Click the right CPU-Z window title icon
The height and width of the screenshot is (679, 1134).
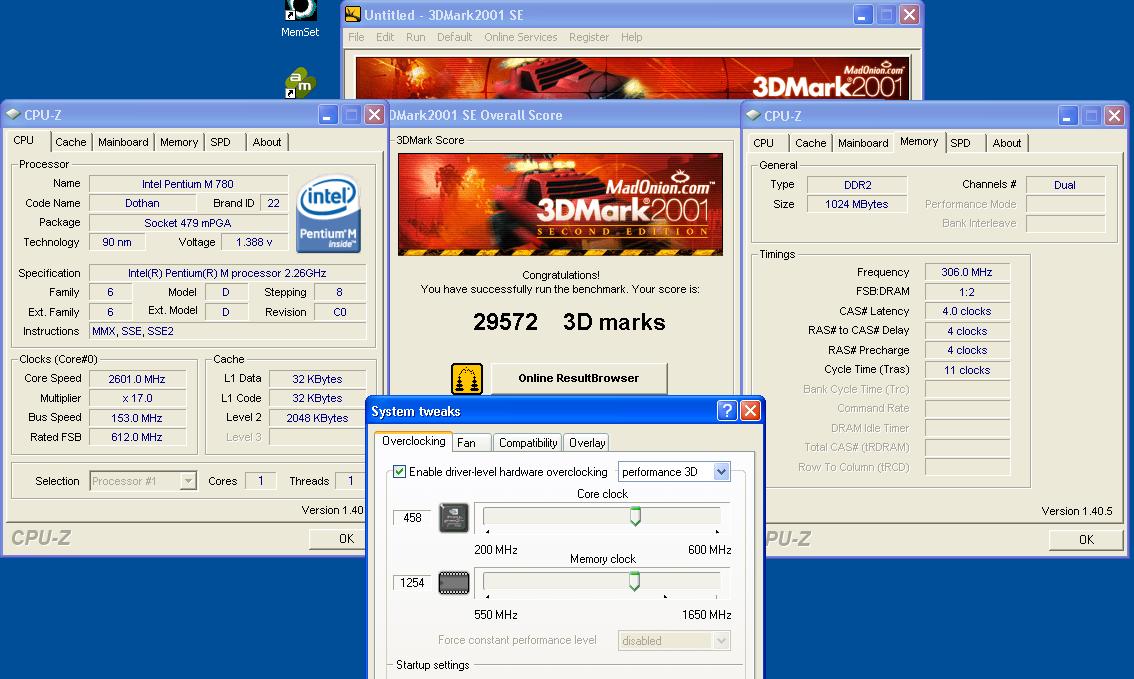[x=753, y=116]
